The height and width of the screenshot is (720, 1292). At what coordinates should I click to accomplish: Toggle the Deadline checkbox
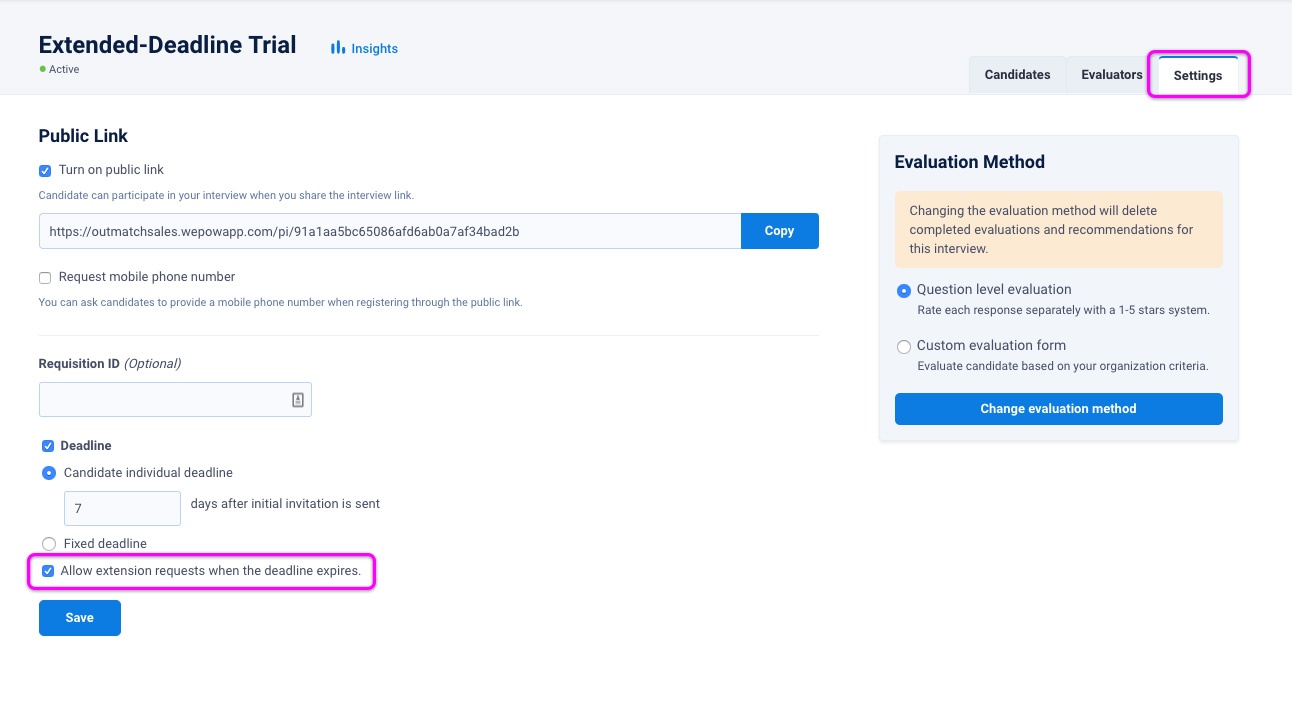tap(47, 446)
